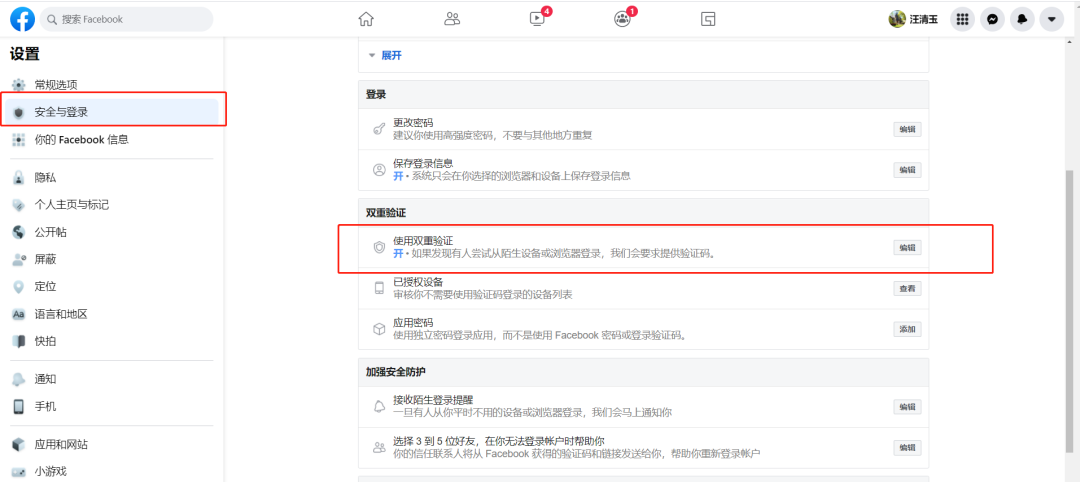This screenshot has width=1080, height=482.
Task: Click 编辑 button for 更改密码
Action: [907, 129]
